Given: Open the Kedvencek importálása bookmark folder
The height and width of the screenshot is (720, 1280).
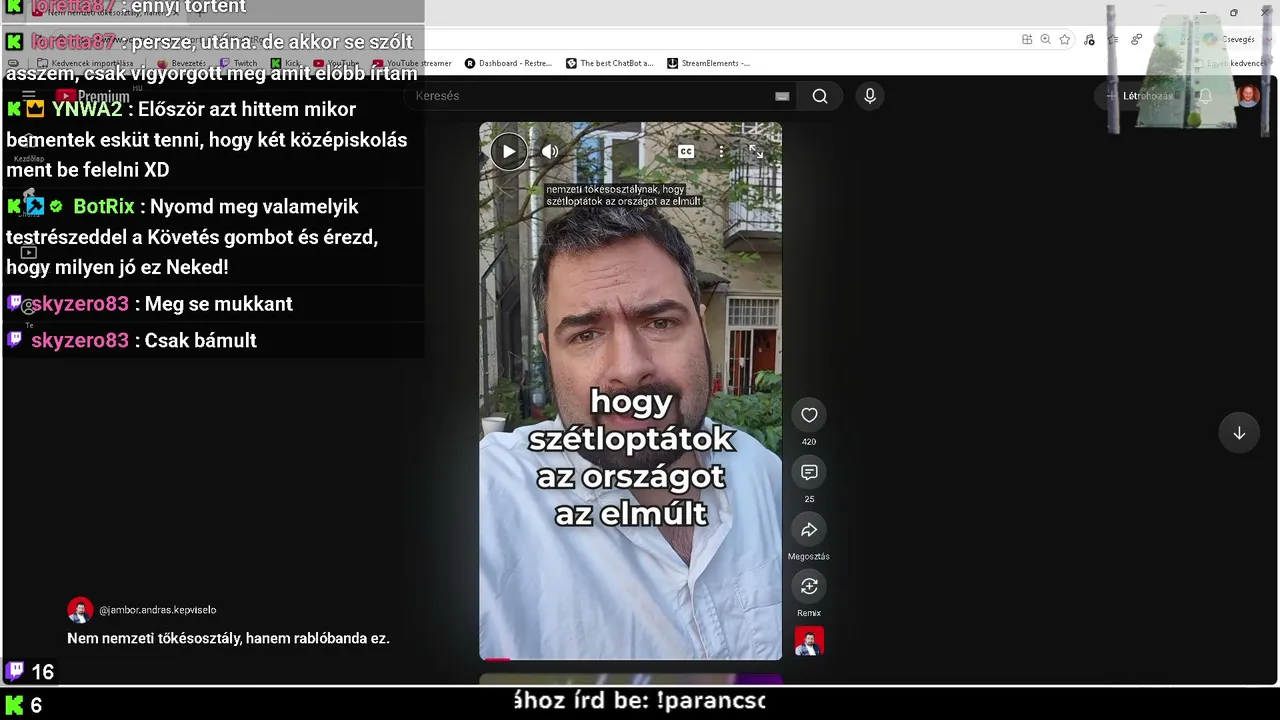Looking at the screenshot, I should pos(84,63).
